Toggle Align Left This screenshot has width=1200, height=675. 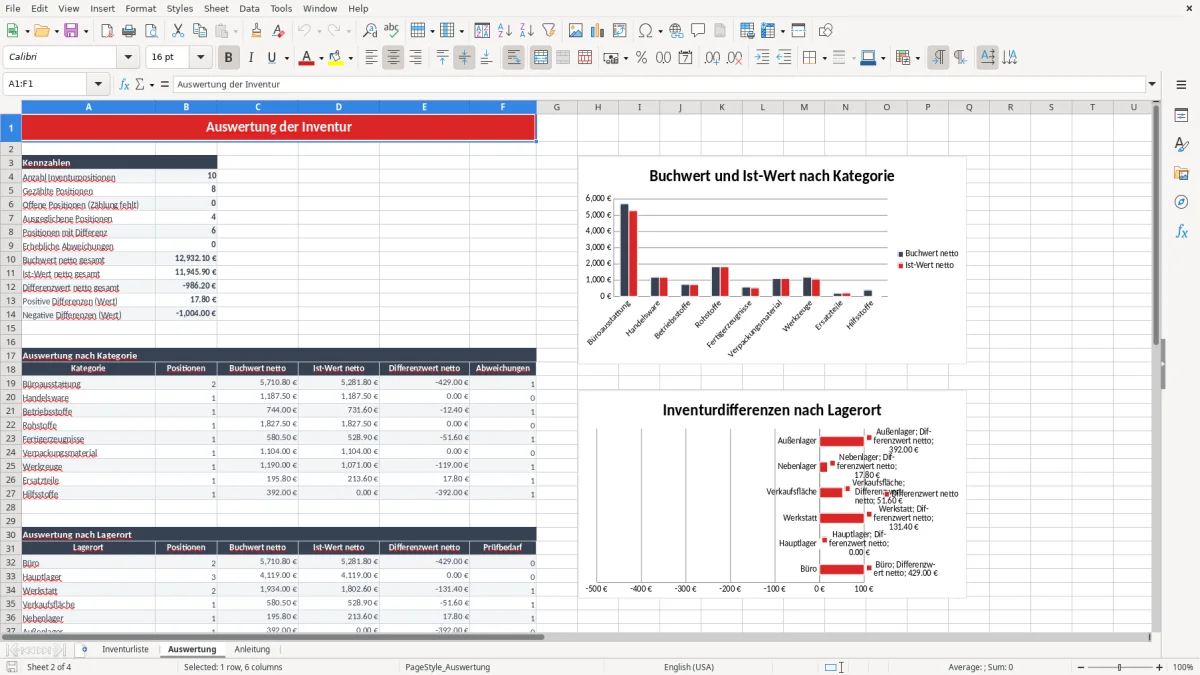tap(371, 58)
